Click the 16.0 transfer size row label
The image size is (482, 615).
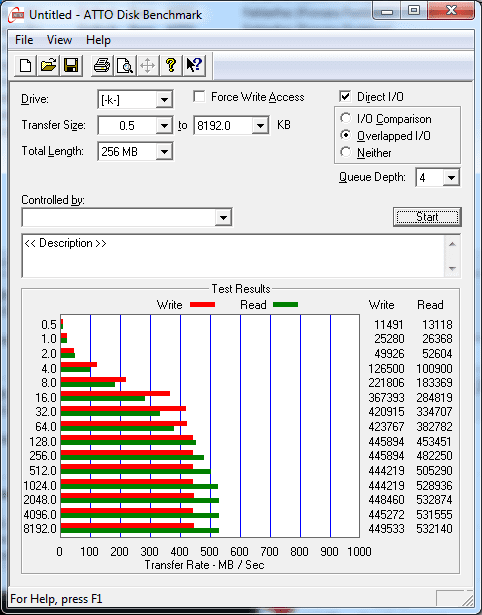46,398
